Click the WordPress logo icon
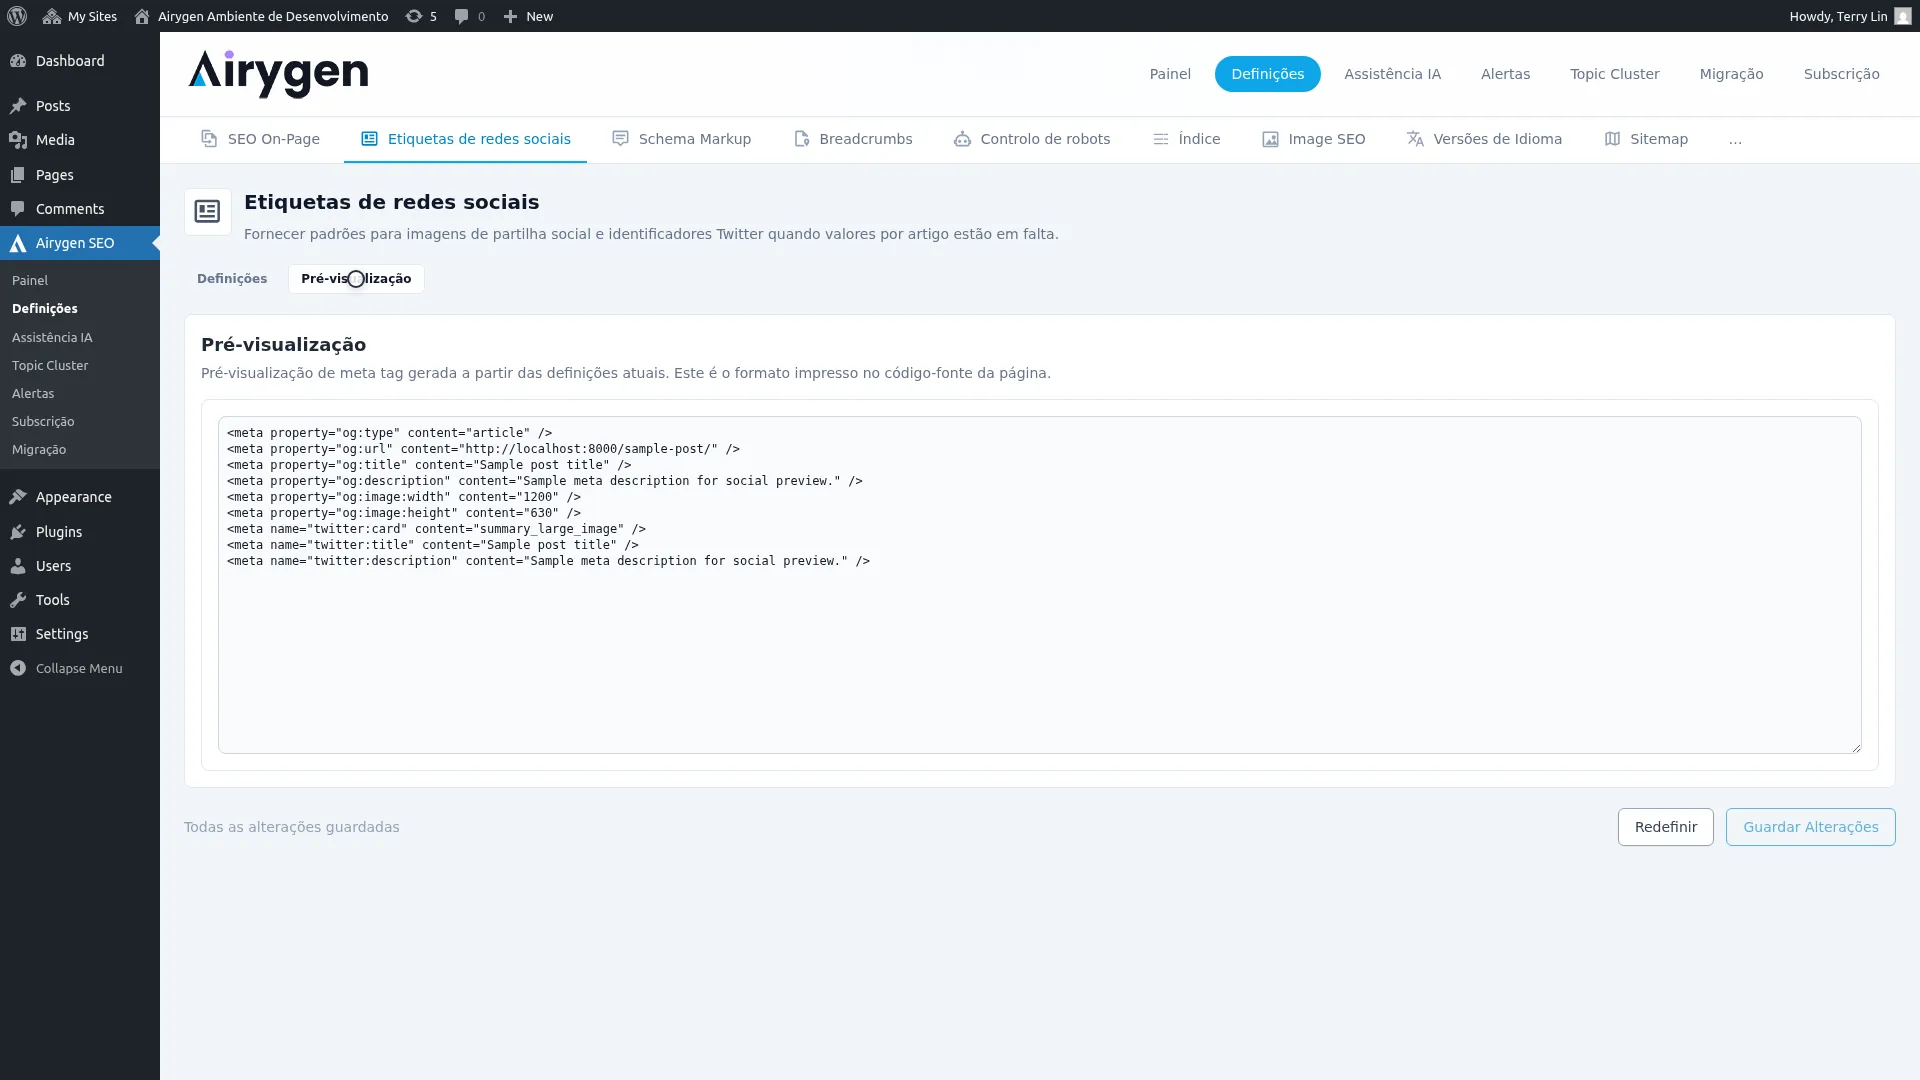The height and width of the screenshot is (1080, 1920). [17, 16]
